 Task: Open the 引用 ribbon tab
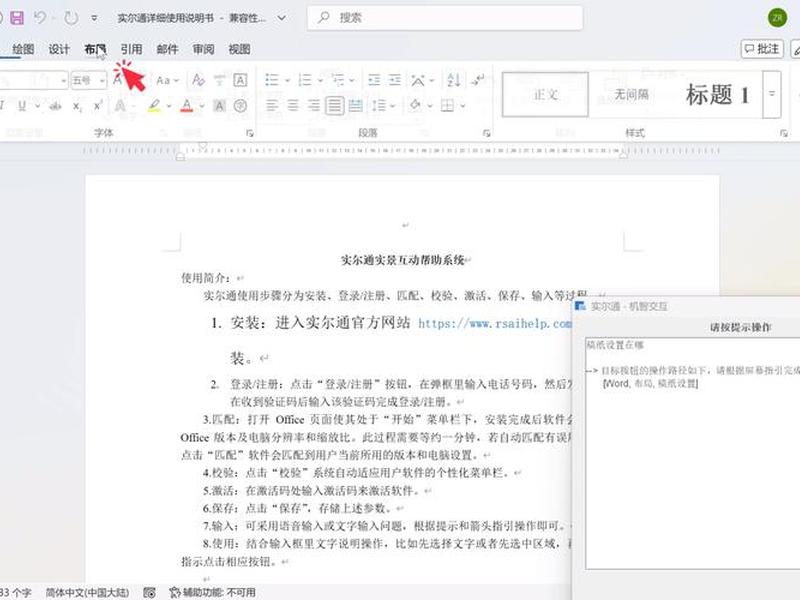click(131, 49)
